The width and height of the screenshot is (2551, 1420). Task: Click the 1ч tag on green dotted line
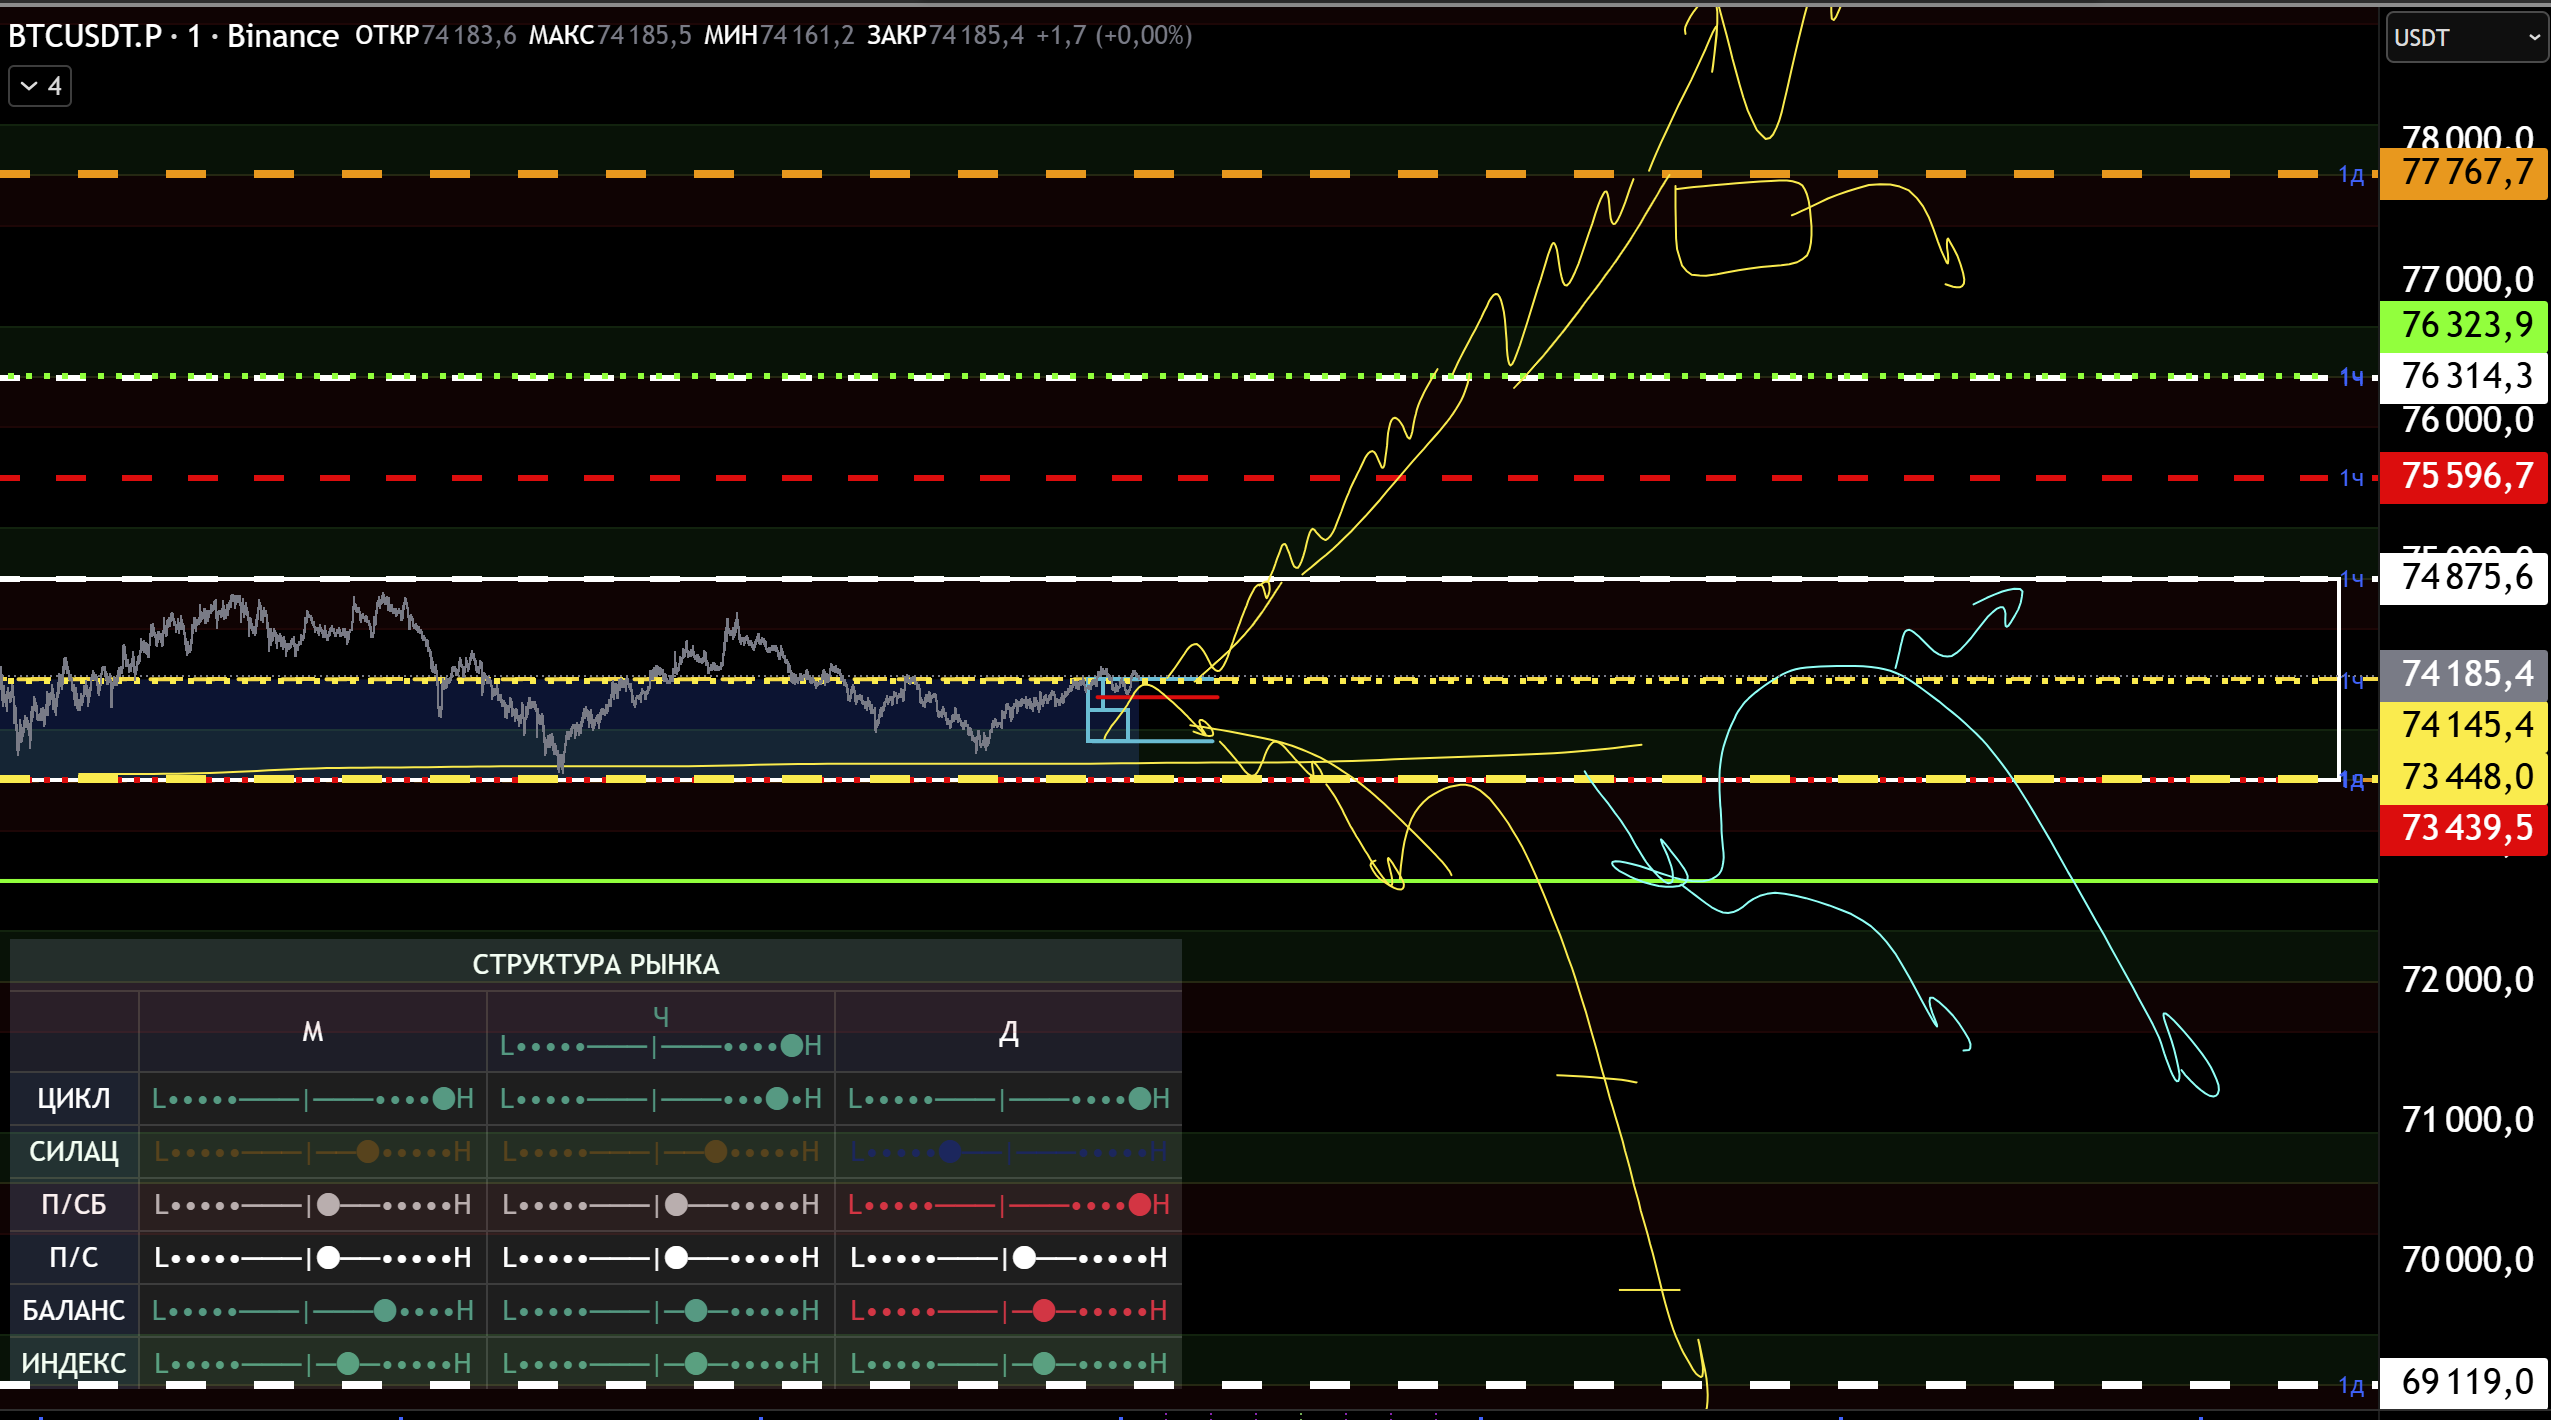tap(2351, 377)
